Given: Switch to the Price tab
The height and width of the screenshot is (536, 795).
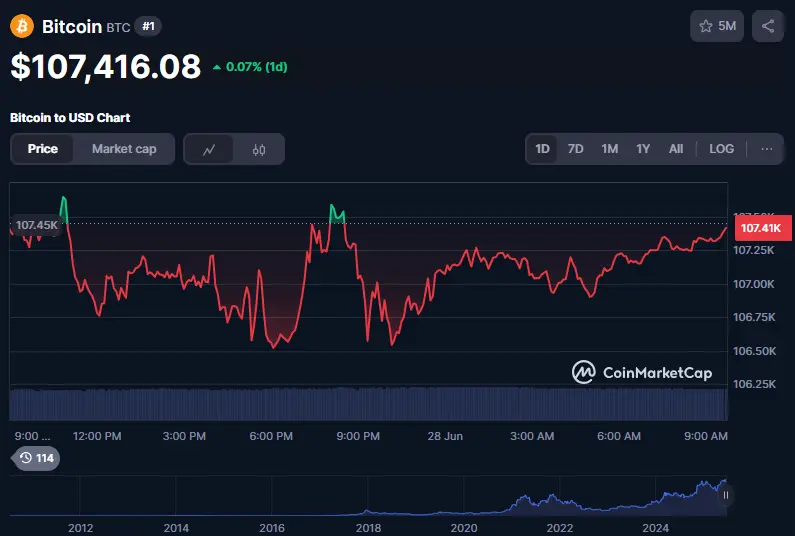Looking at the screenshot, I should [x=43, y=149].
